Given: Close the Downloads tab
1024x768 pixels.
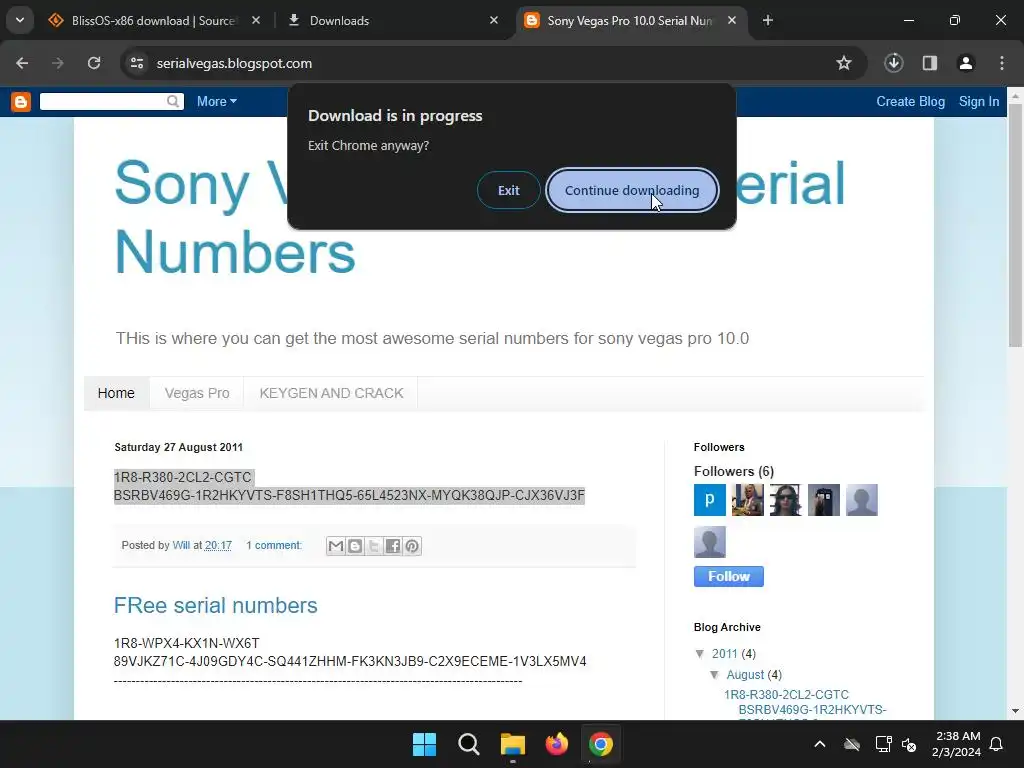Looking at the screenshot, I should tap(494, 20).
